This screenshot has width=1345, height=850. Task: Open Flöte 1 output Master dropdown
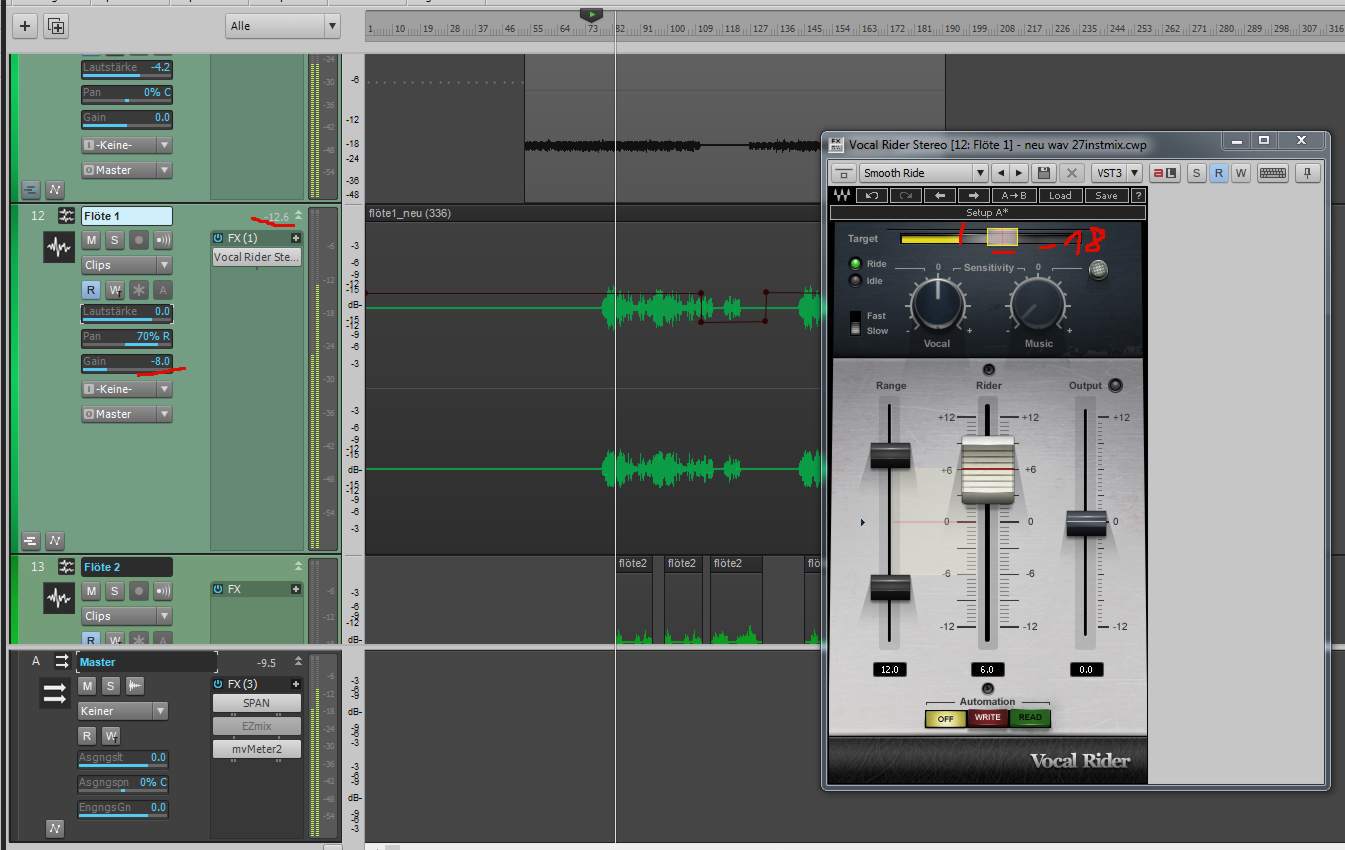click(127, 414)
